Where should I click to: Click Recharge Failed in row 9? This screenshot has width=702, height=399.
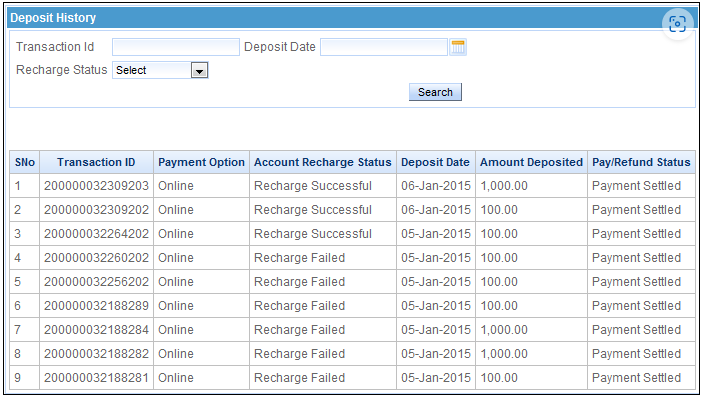pyautogui.click(x=300, y=378)
